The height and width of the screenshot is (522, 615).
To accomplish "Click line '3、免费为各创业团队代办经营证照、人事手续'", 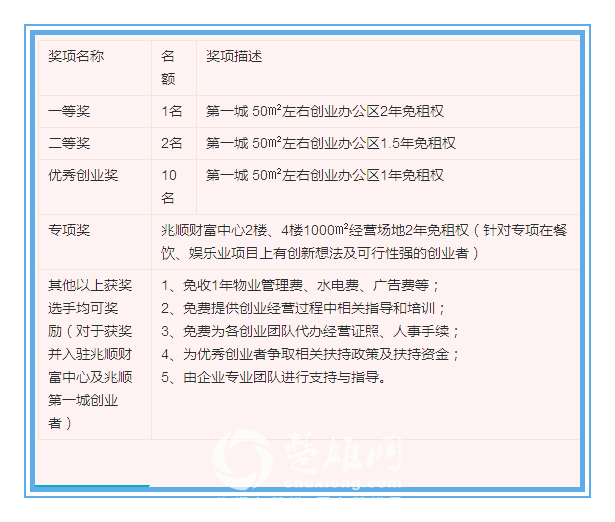I will pos(310,331).
